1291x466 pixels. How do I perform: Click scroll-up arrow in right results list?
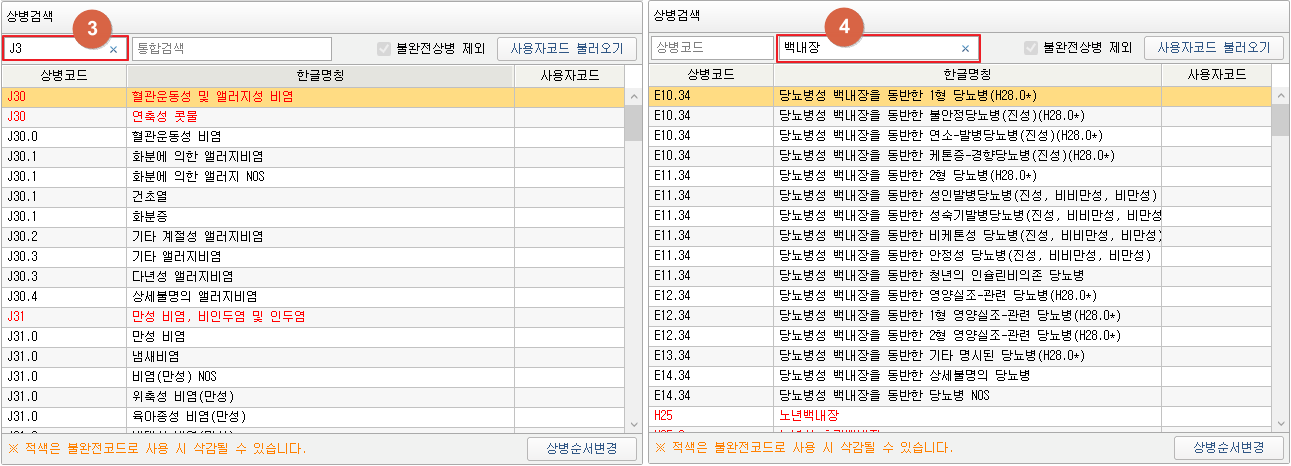point(1279,96)
